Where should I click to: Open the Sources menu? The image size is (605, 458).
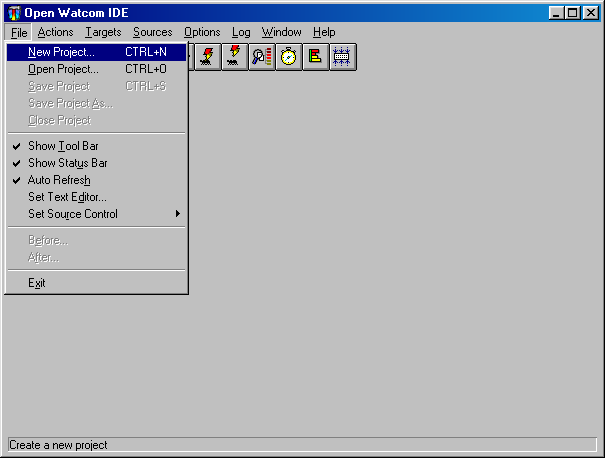point(152,32)
